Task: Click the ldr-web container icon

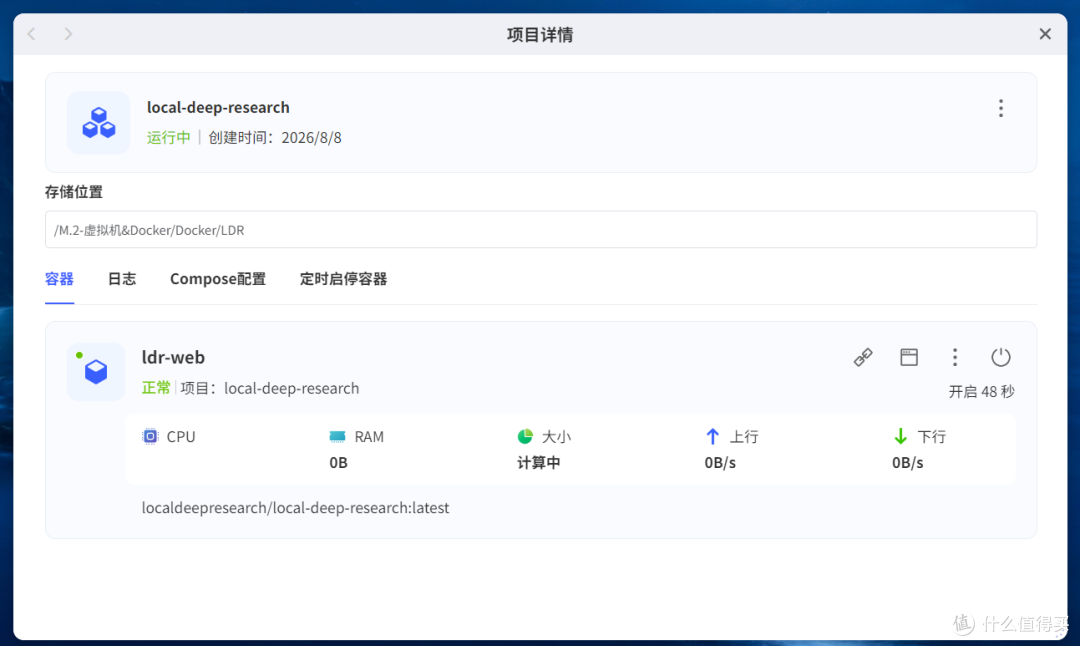Action: point(96,372)
